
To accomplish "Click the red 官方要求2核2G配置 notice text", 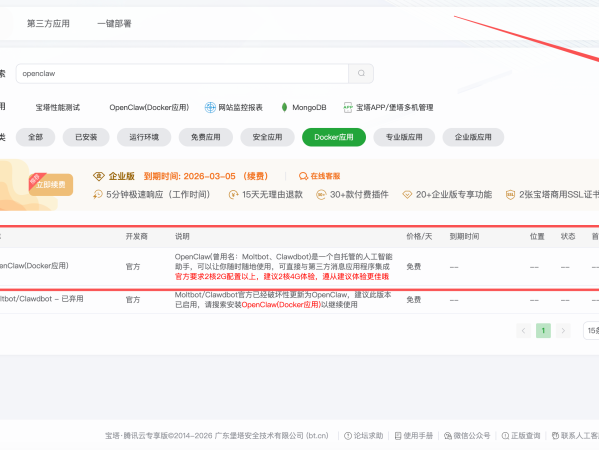I will point(282,276).
